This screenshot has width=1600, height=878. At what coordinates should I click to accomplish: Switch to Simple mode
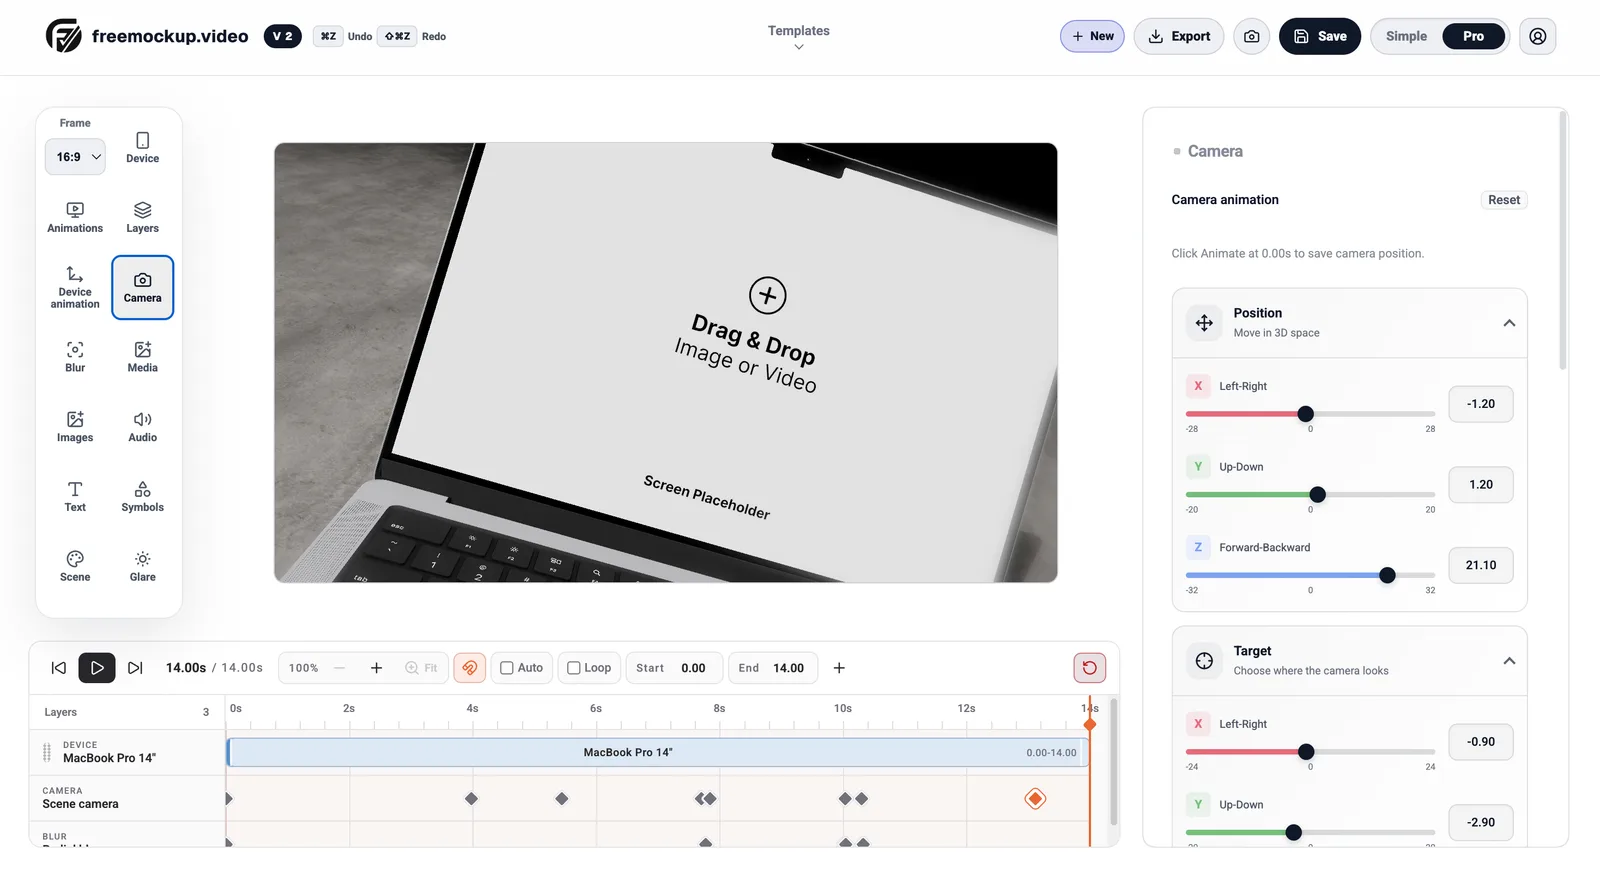1406,36
